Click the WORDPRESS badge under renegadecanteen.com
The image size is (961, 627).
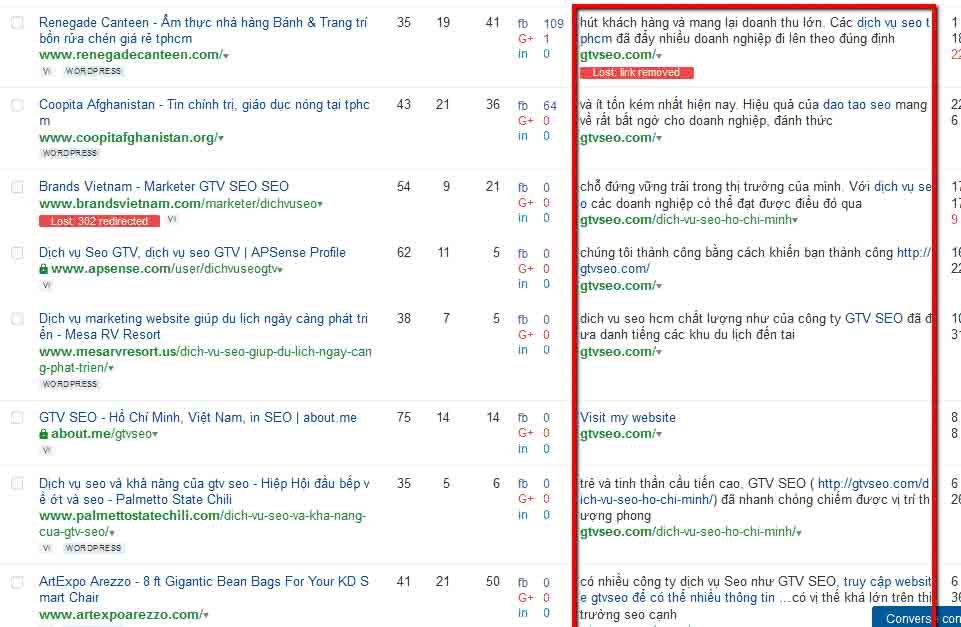coord(93,70)
